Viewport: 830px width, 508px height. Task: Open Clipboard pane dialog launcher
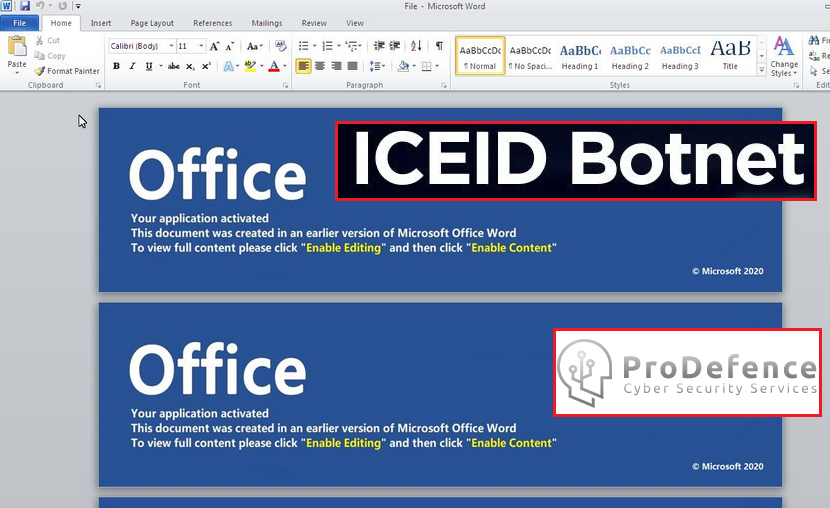pyautogui.click(x=98, y=85)
